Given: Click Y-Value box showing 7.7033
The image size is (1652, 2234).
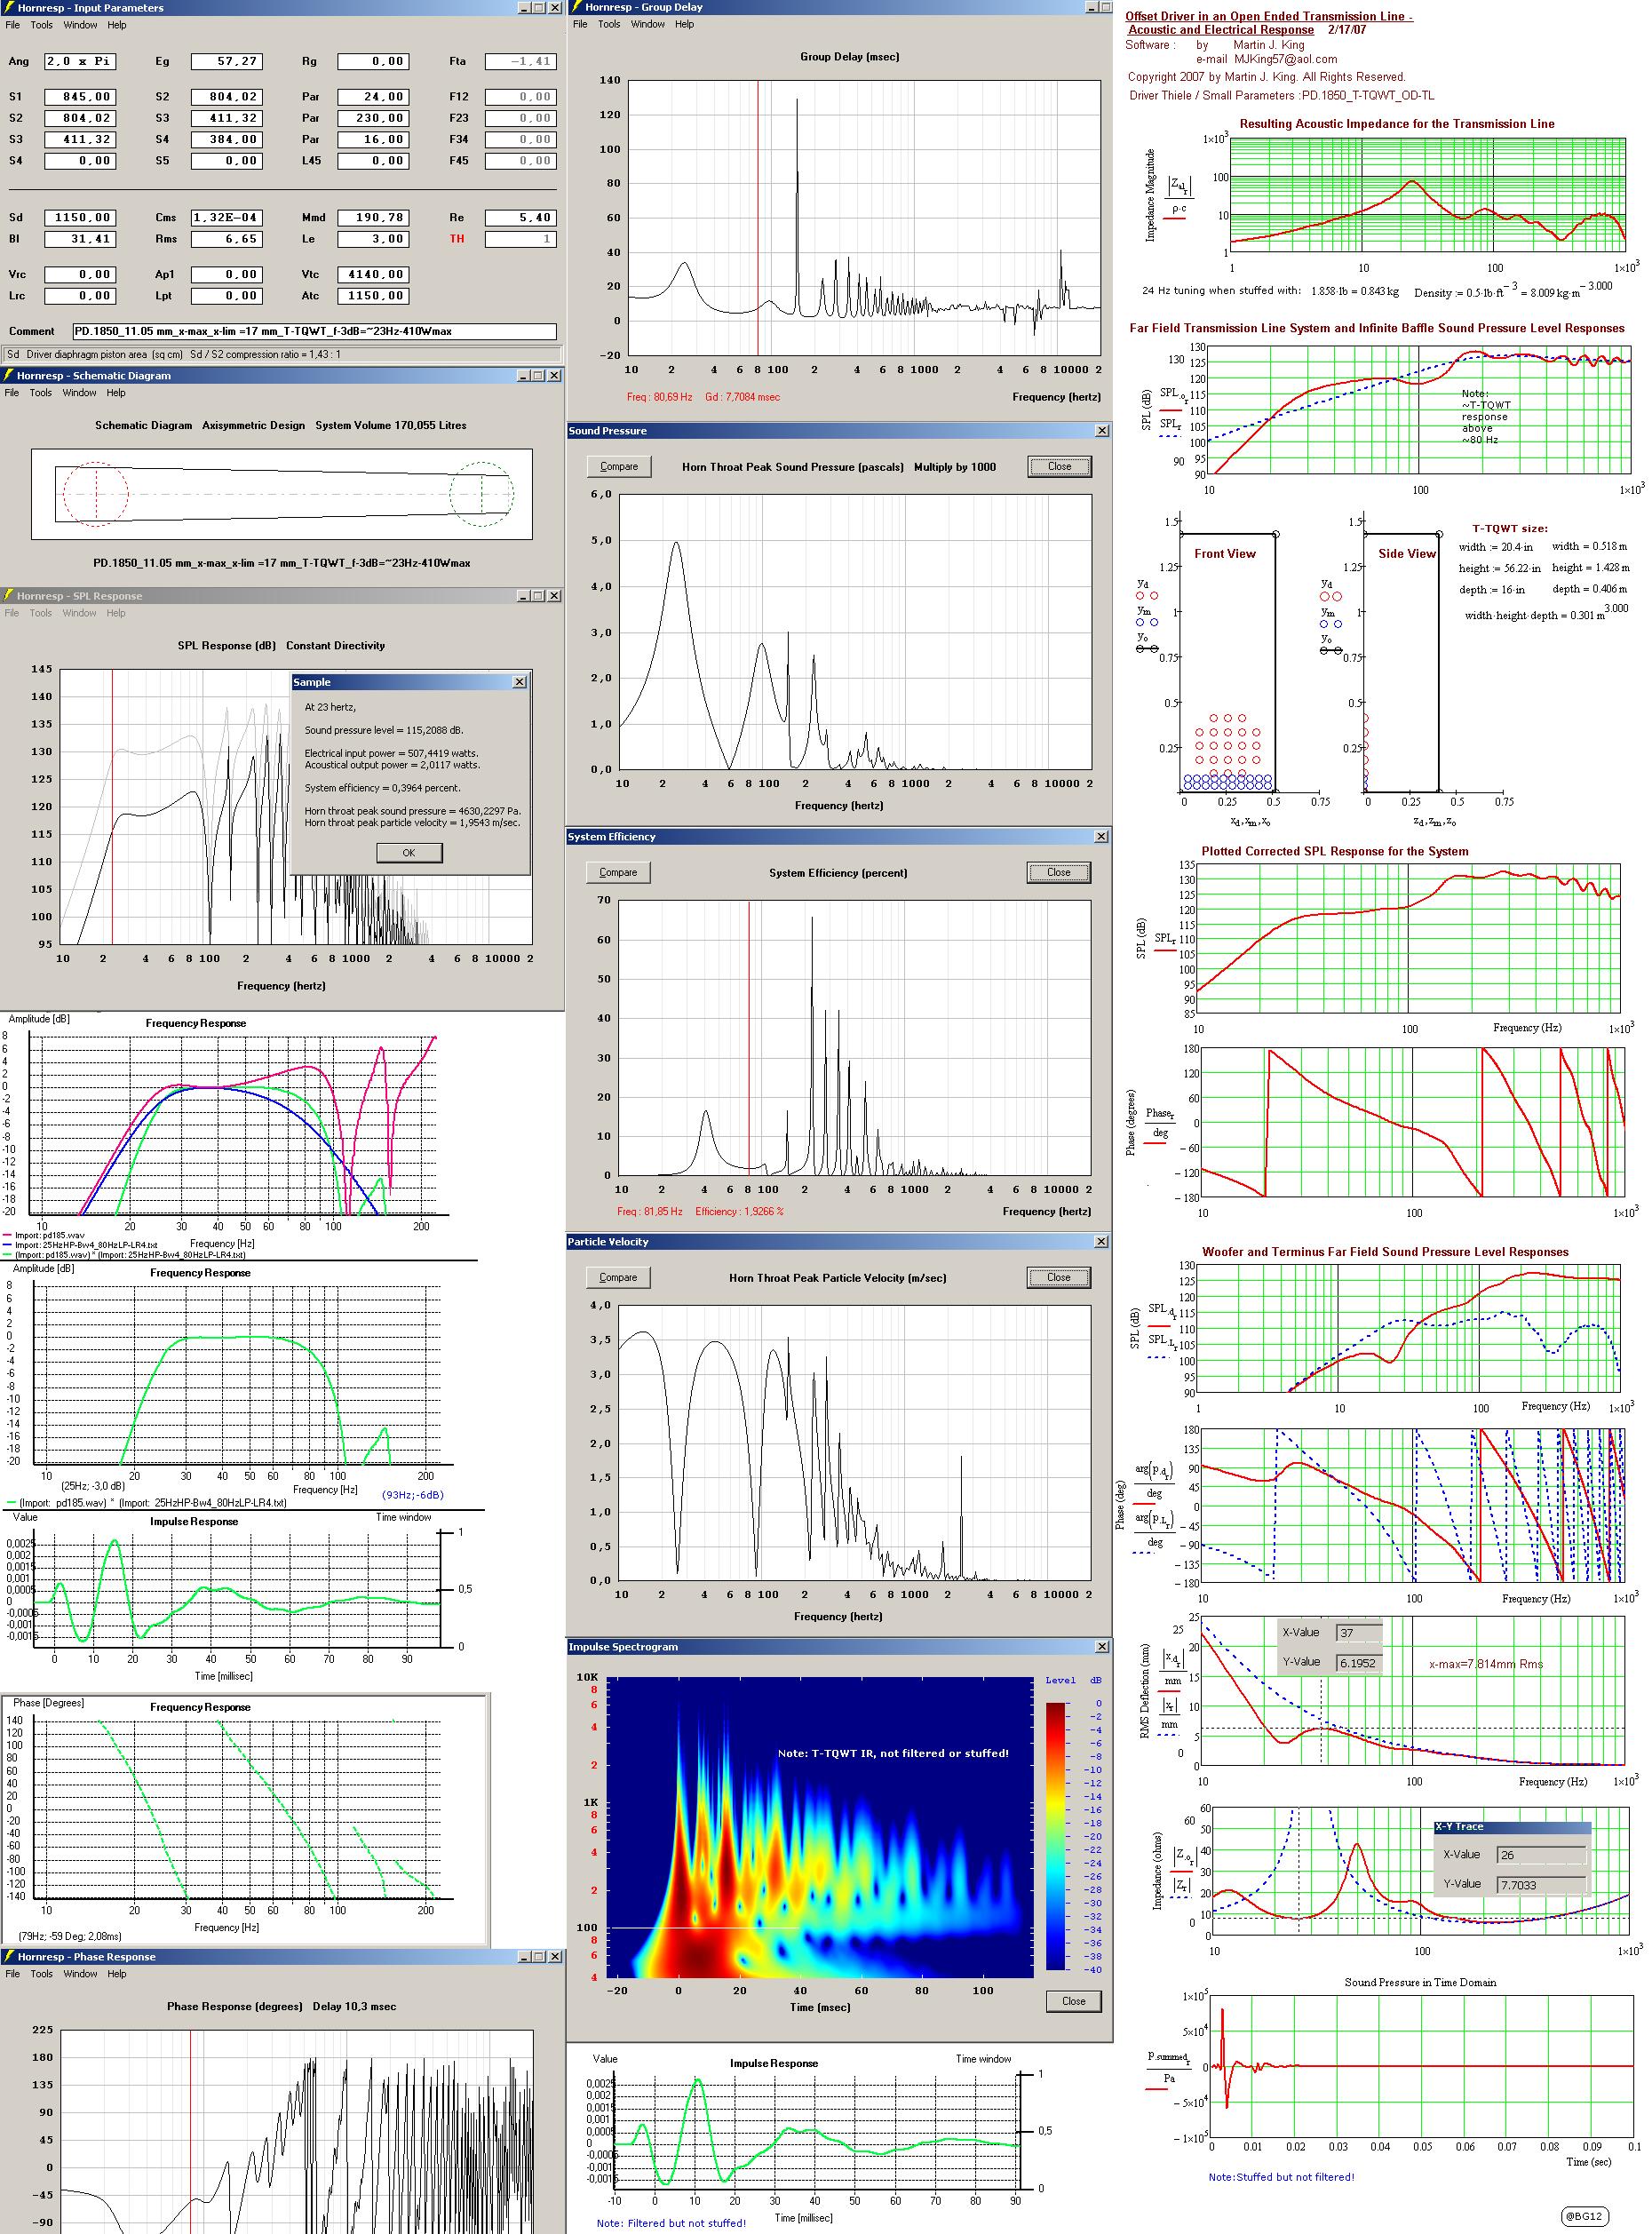Looking at the screenshot, I should point(1541,1885).
